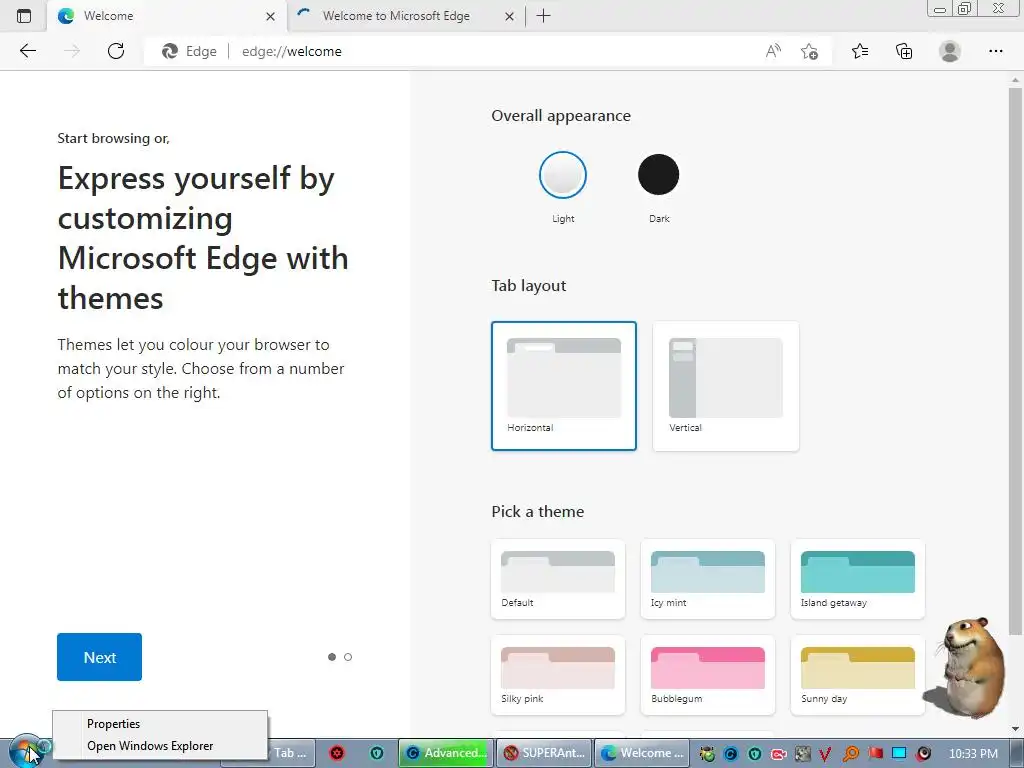Click the red V tray icon
This screenshot has width=1024, height=768.
pos(825,754)
